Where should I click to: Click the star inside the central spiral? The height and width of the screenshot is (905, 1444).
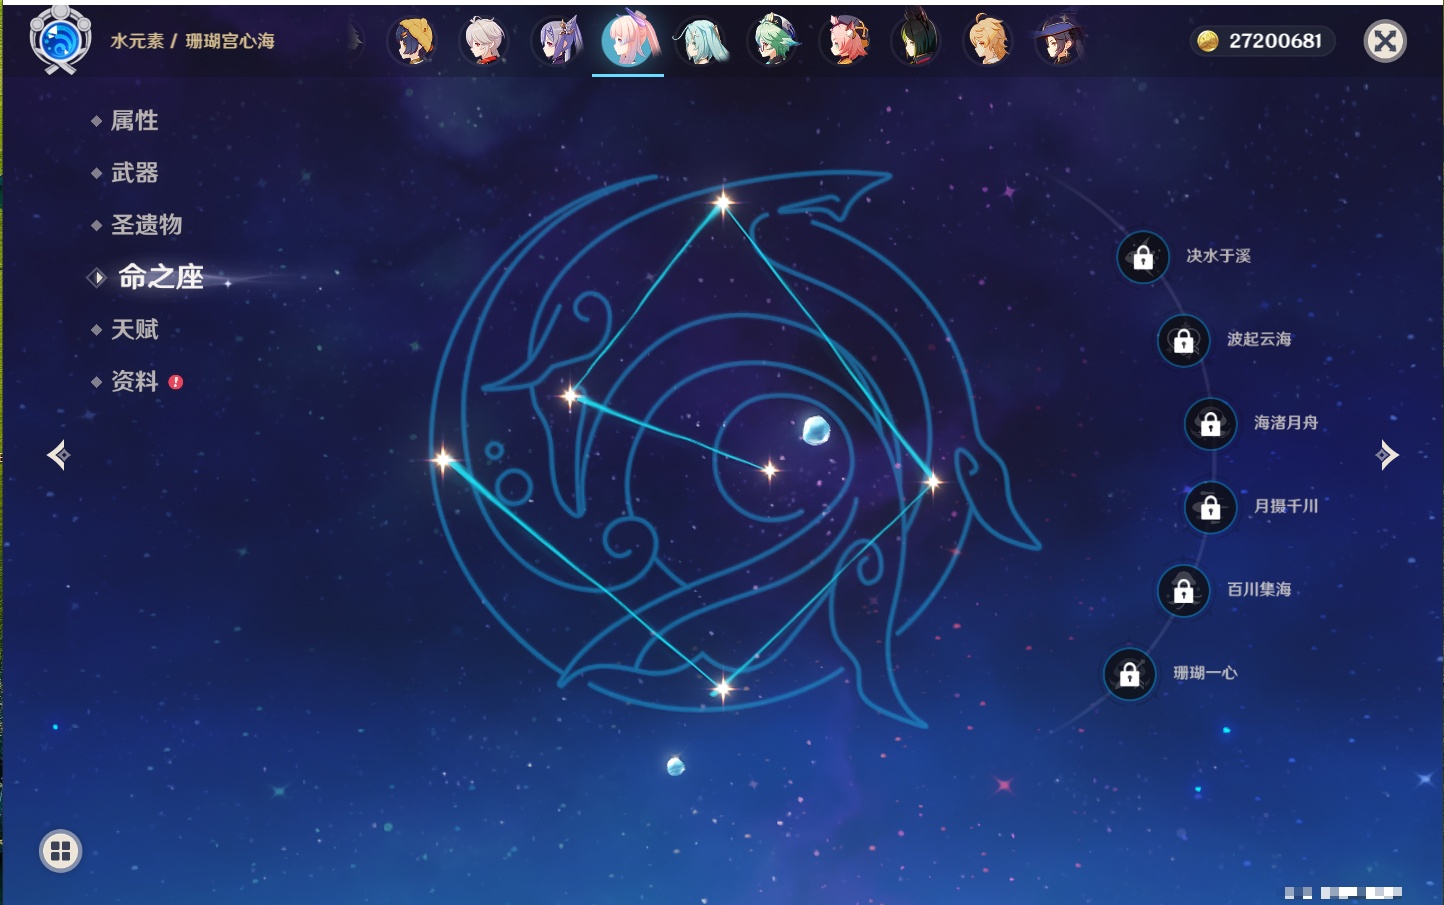tap(770, 470)
